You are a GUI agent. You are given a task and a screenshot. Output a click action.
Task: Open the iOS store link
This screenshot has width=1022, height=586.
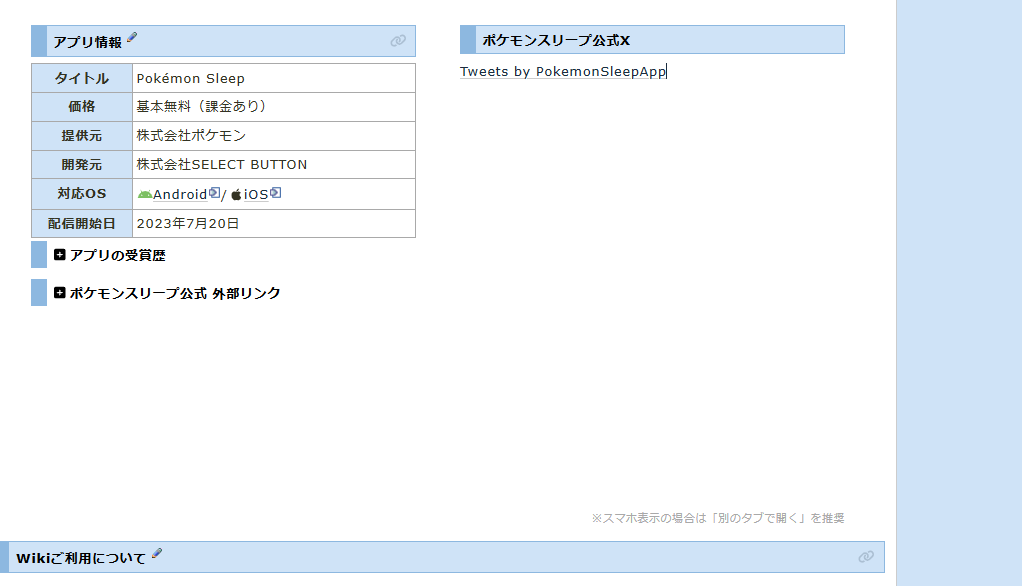[256, 194]
